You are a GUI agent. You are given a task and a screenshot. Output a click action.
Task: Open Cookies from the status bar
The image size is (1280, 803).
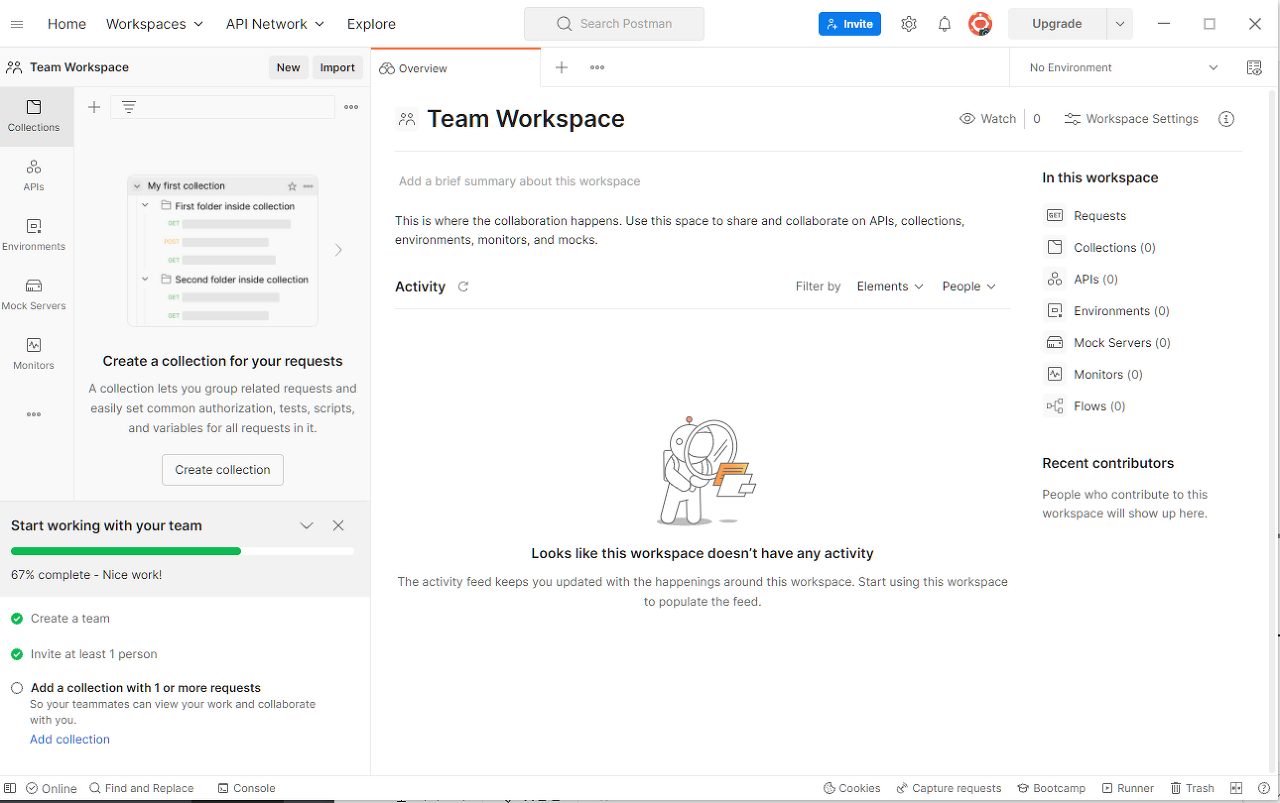click(x=852, y=788)
